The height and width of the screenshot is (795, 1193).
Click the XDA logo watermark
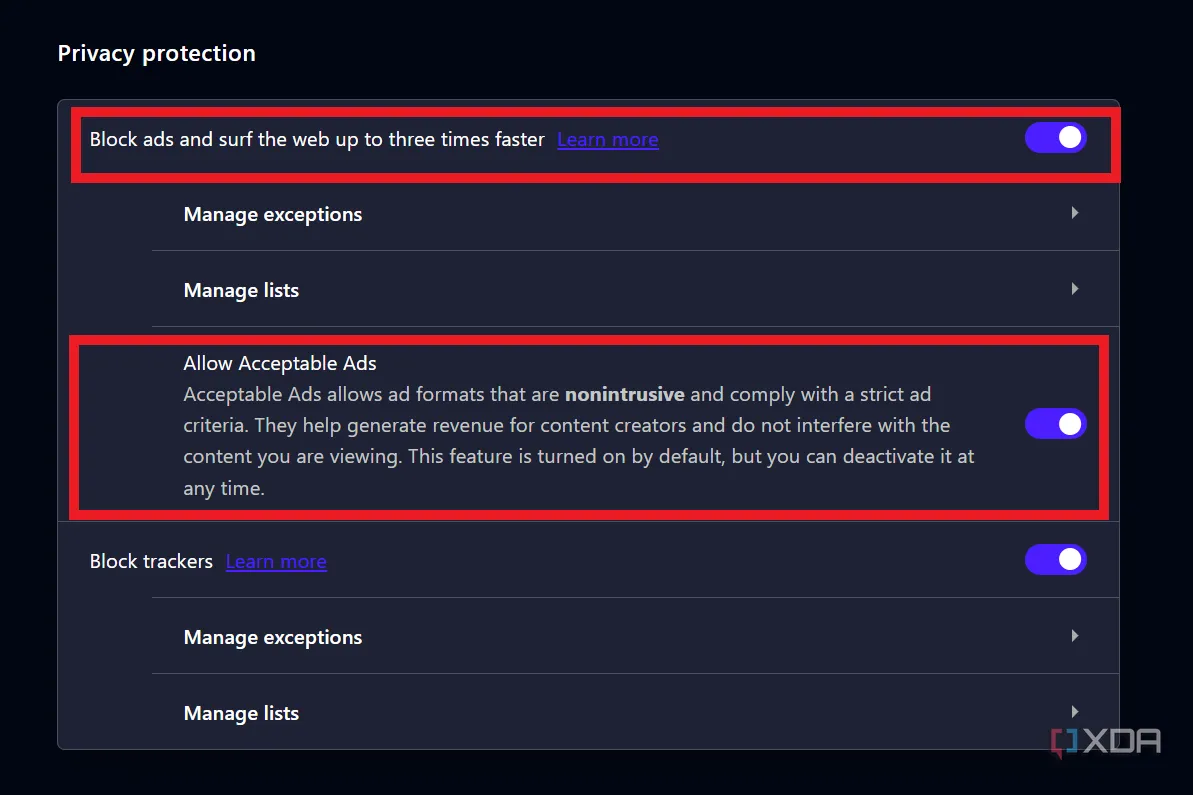1107,742
